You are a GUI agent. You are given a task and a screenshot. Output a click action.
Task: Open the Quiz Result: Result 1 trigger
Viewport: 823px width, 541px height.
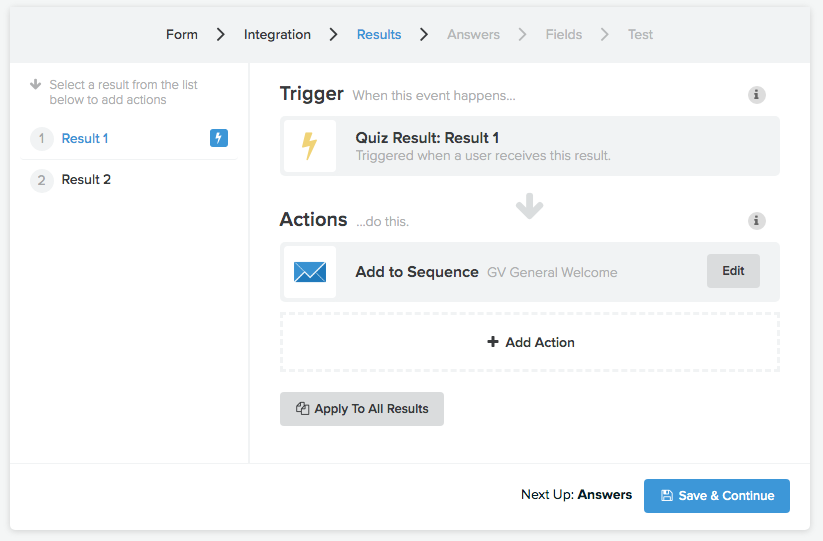tap(530, 146)
